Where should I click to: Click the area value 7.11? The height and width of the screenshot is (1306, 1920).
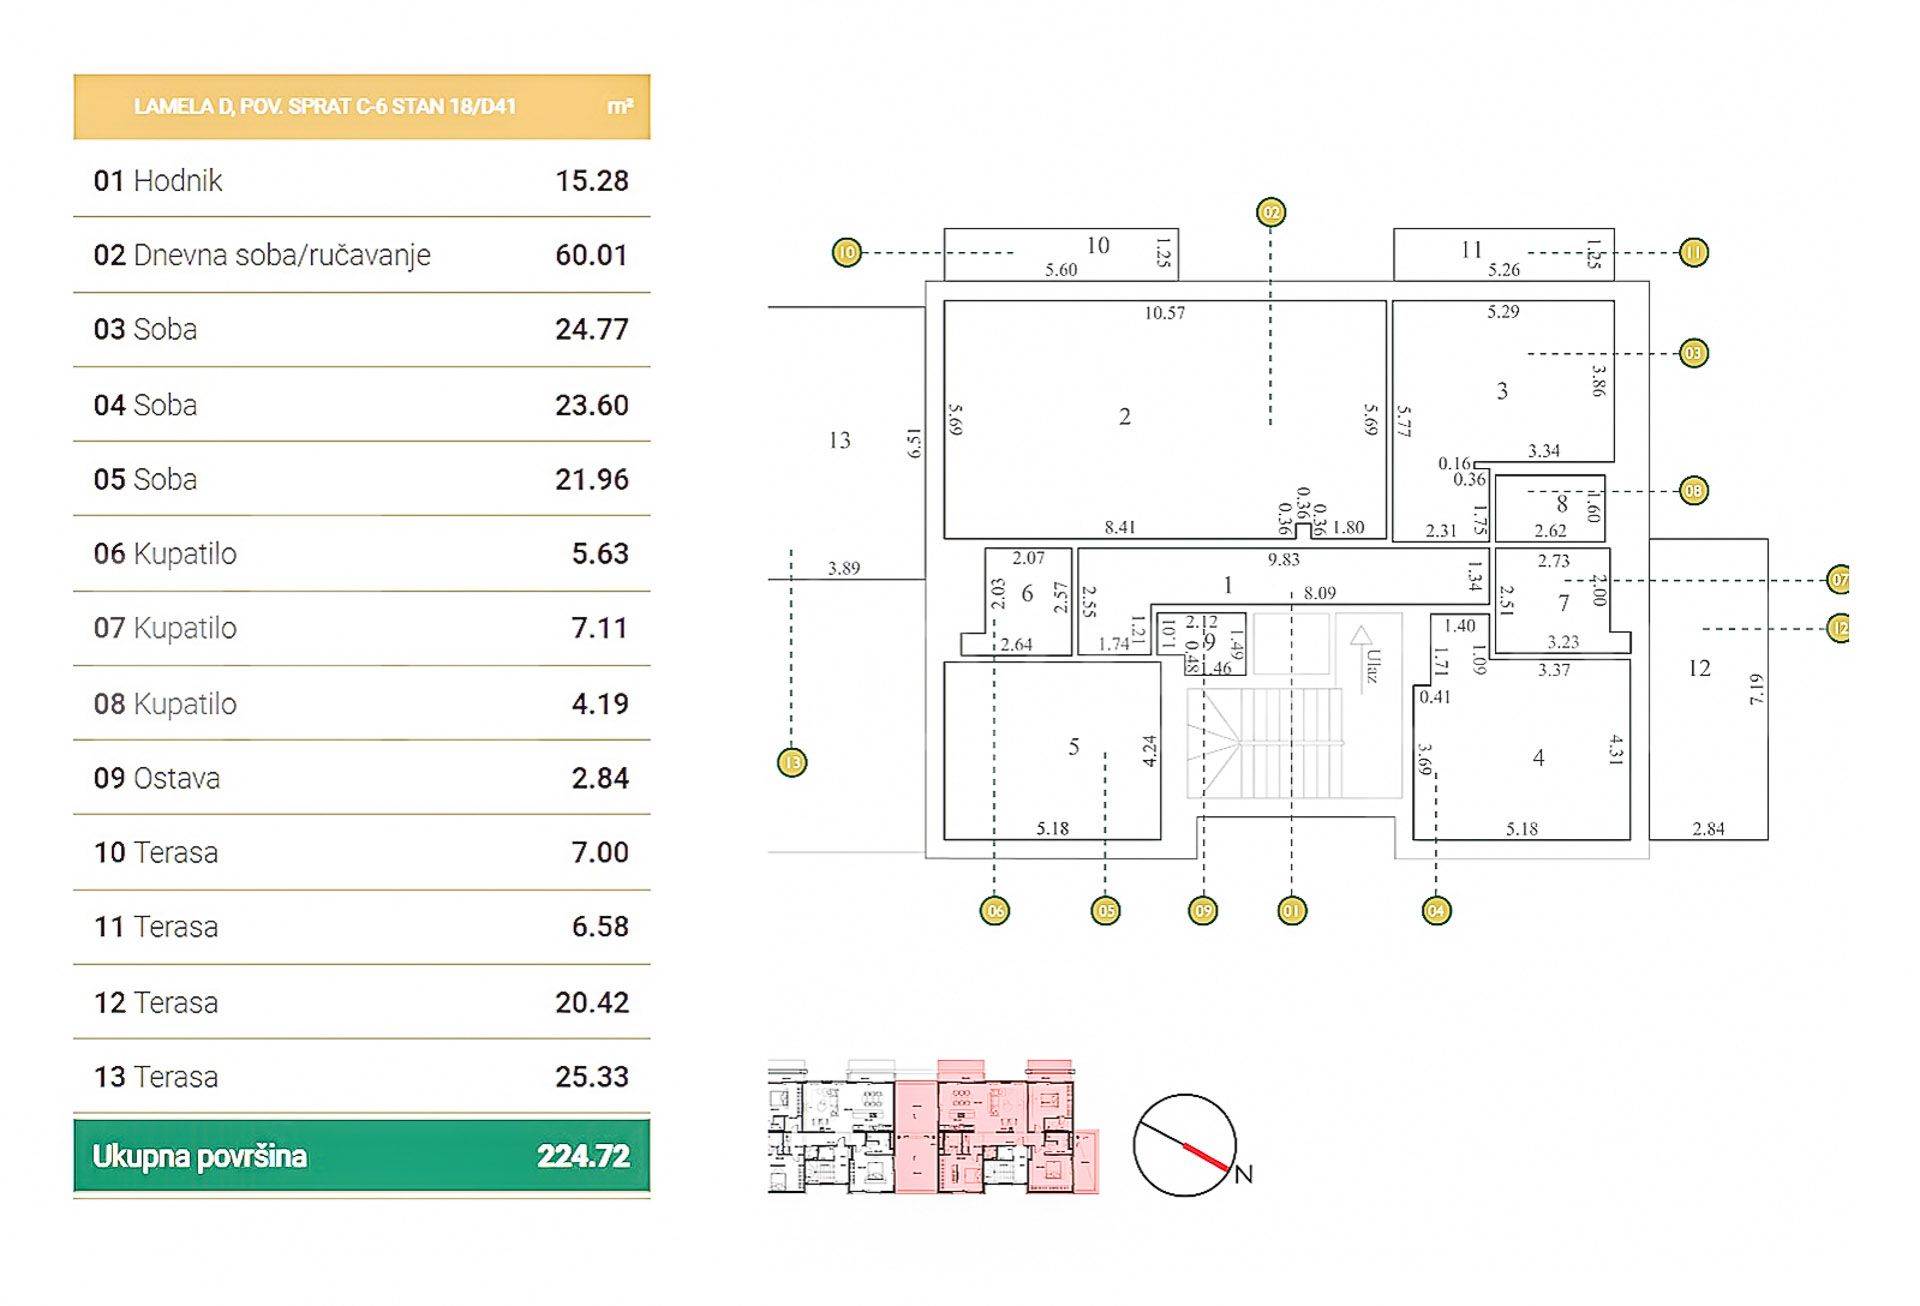pyautogui.click(x=600, y=628)
